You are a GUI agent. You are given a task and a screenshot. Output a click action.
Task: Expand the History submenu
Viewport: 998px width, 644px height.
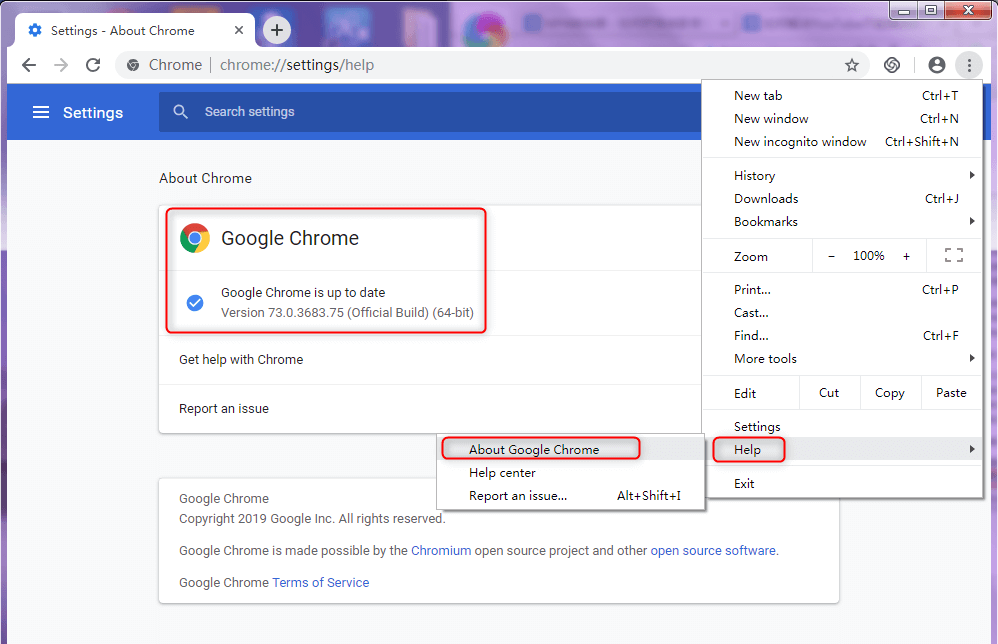843,176
